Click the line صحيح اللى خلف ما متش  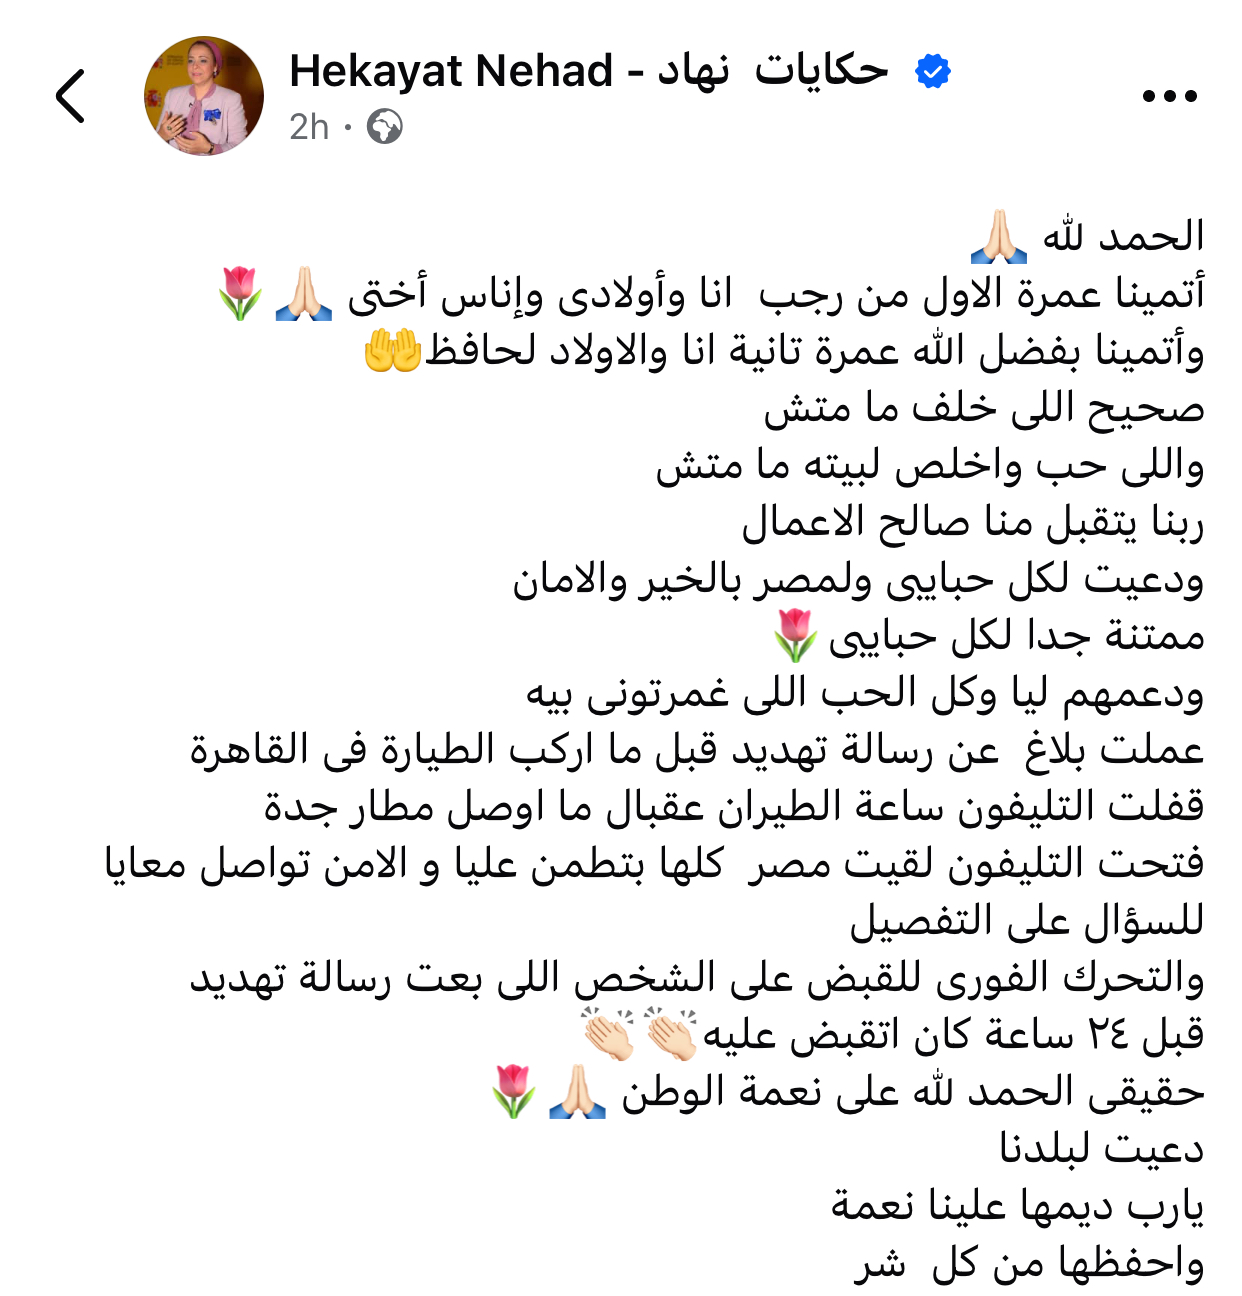(984, 408)
